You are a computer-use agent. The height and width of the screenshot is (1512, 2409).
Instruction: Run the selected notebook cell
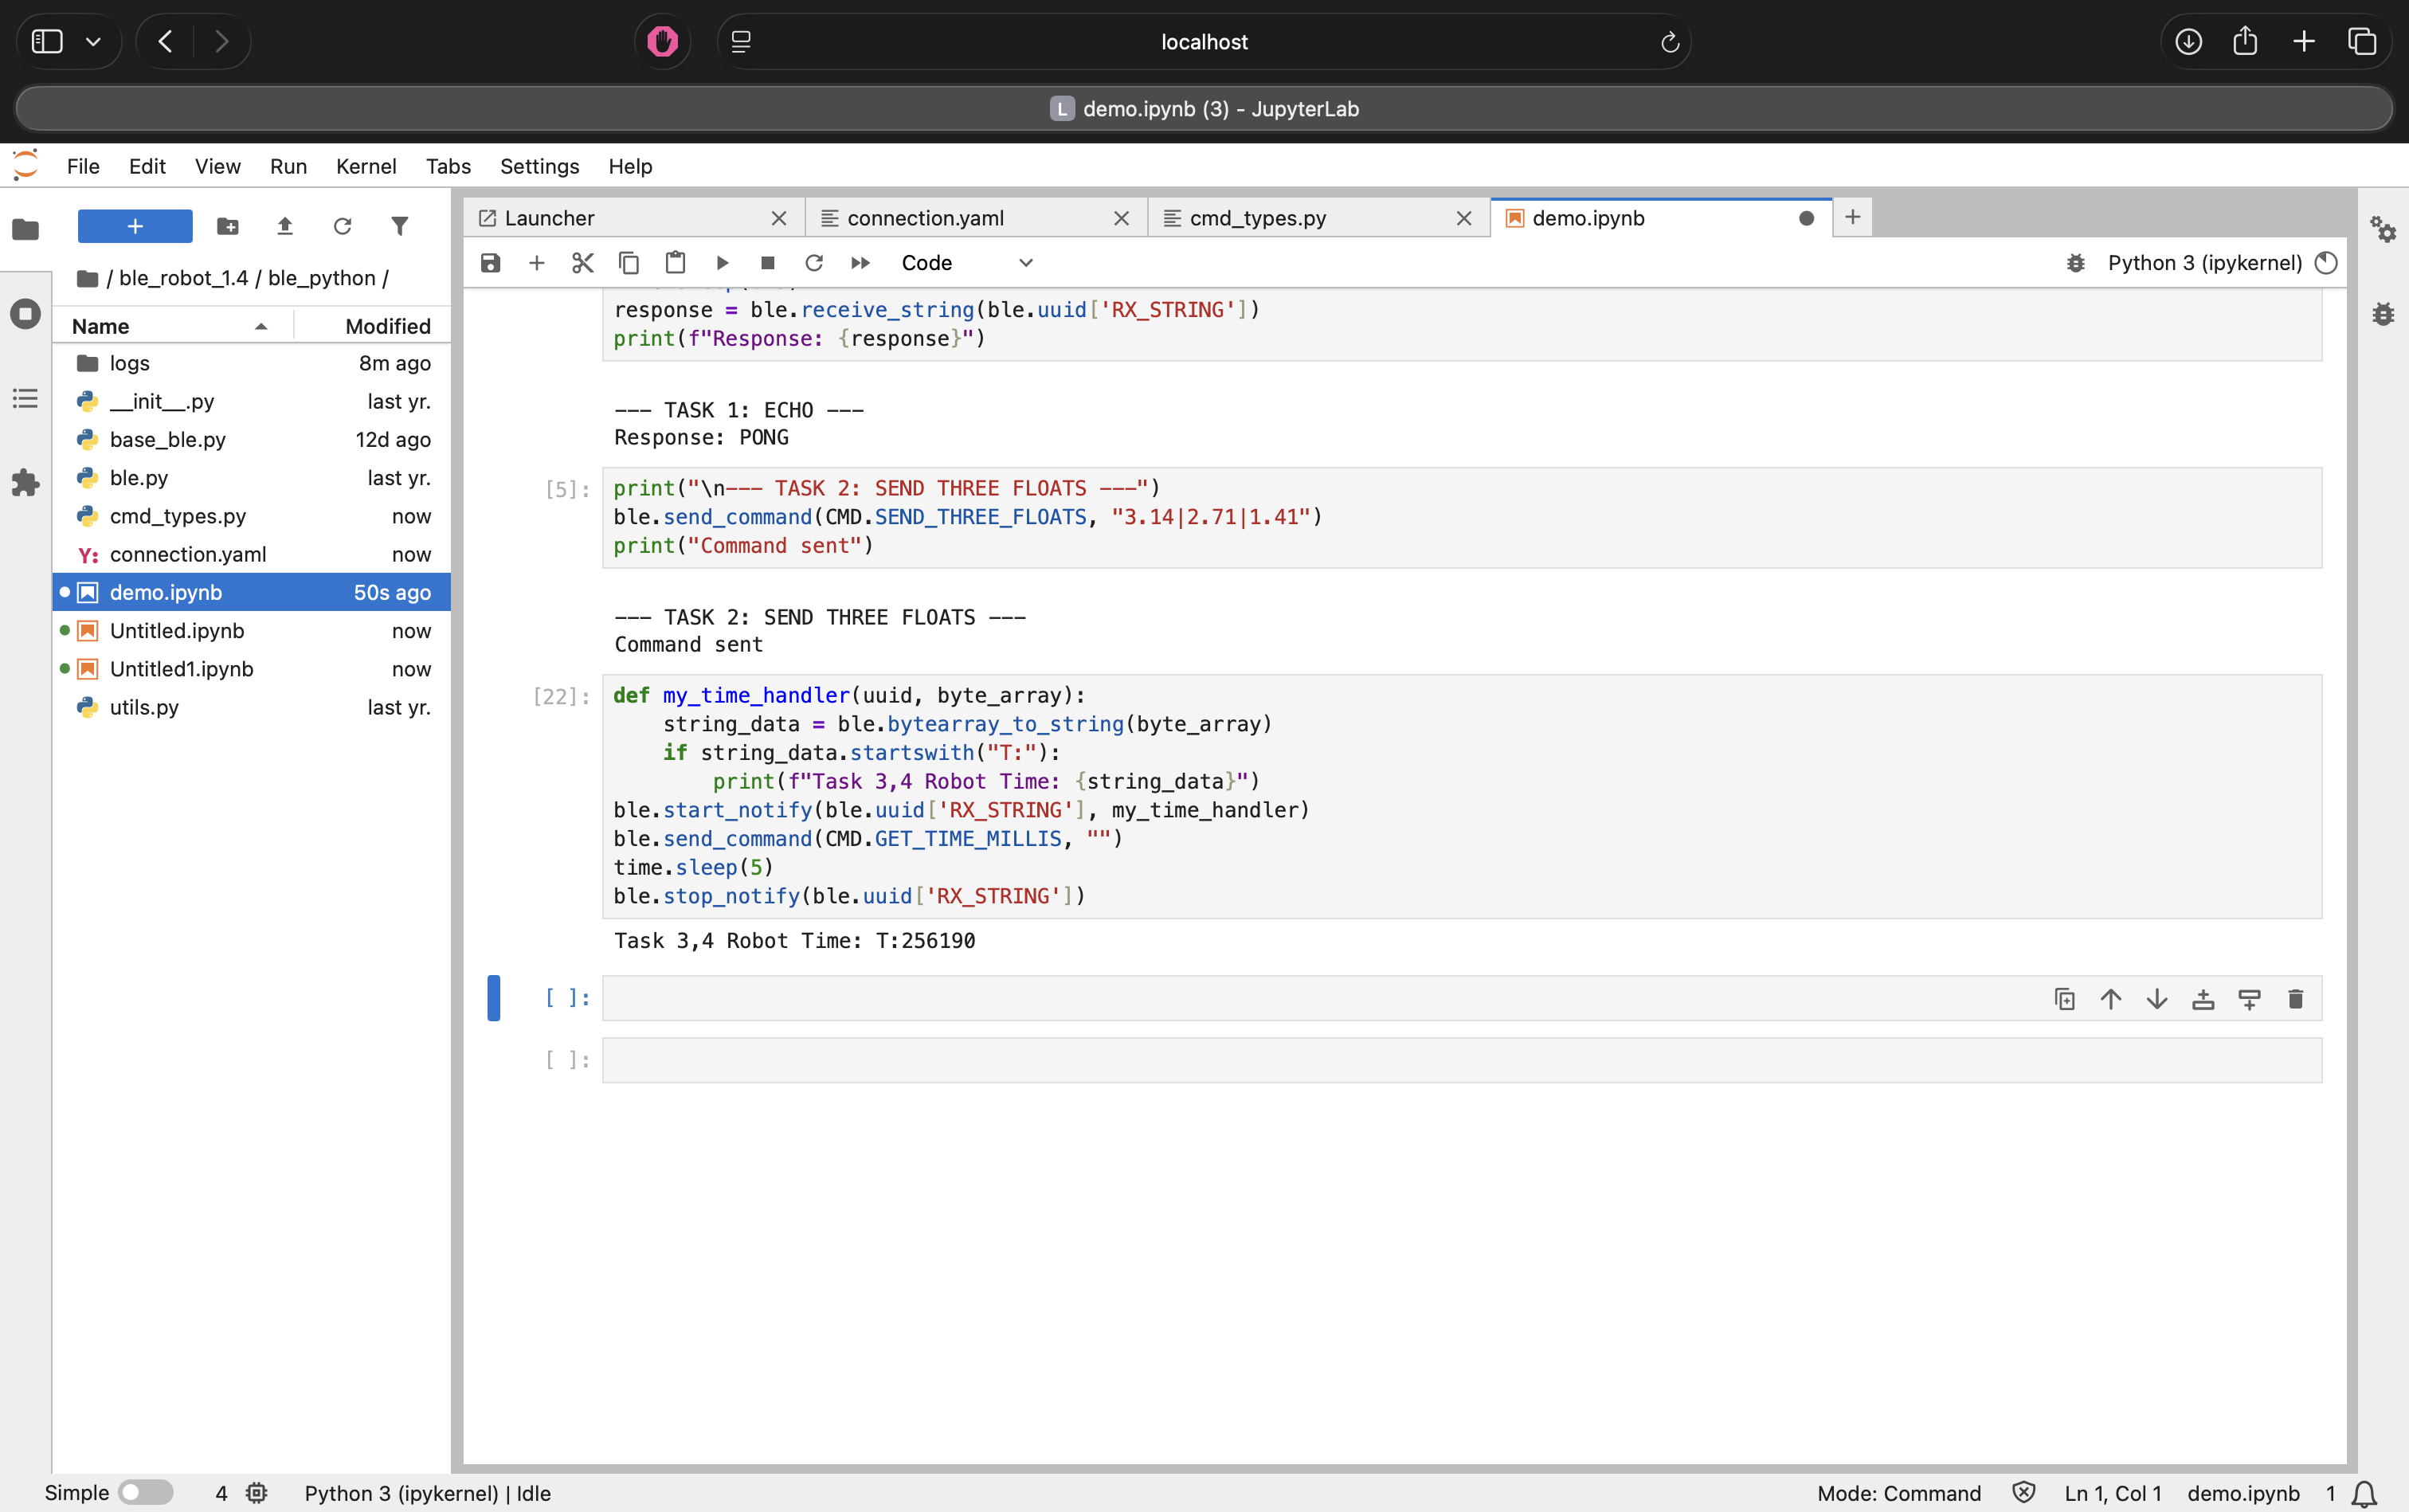point(722,262)
